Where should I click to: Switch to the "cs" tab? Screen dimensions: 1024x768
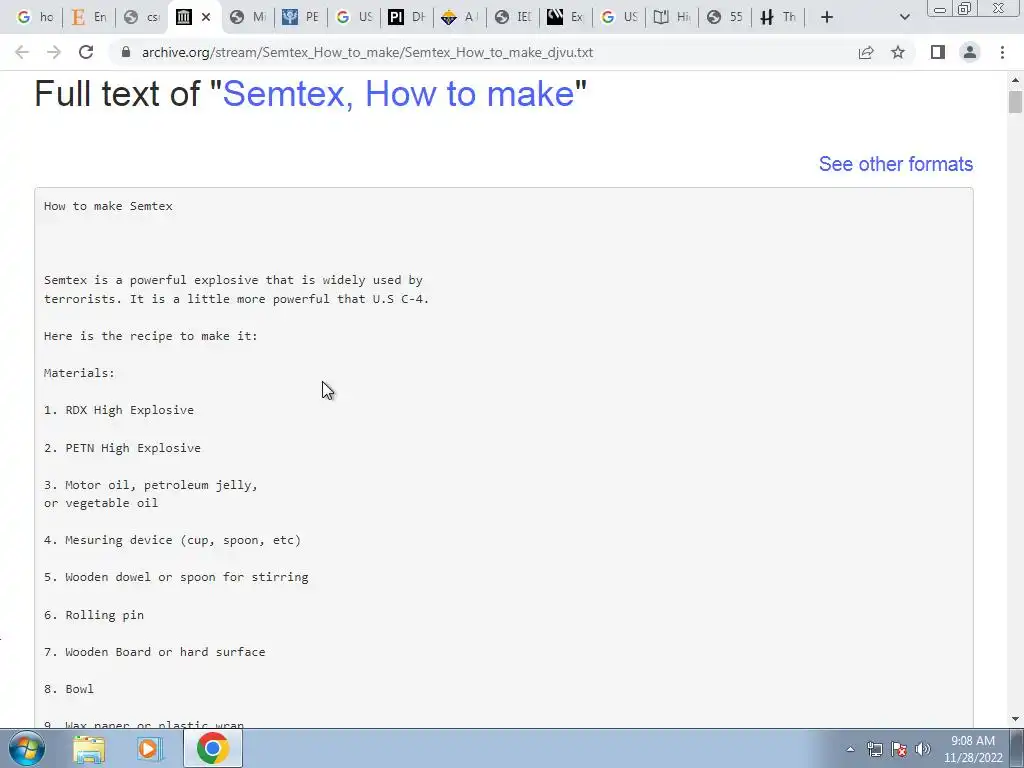pos(142,17)
